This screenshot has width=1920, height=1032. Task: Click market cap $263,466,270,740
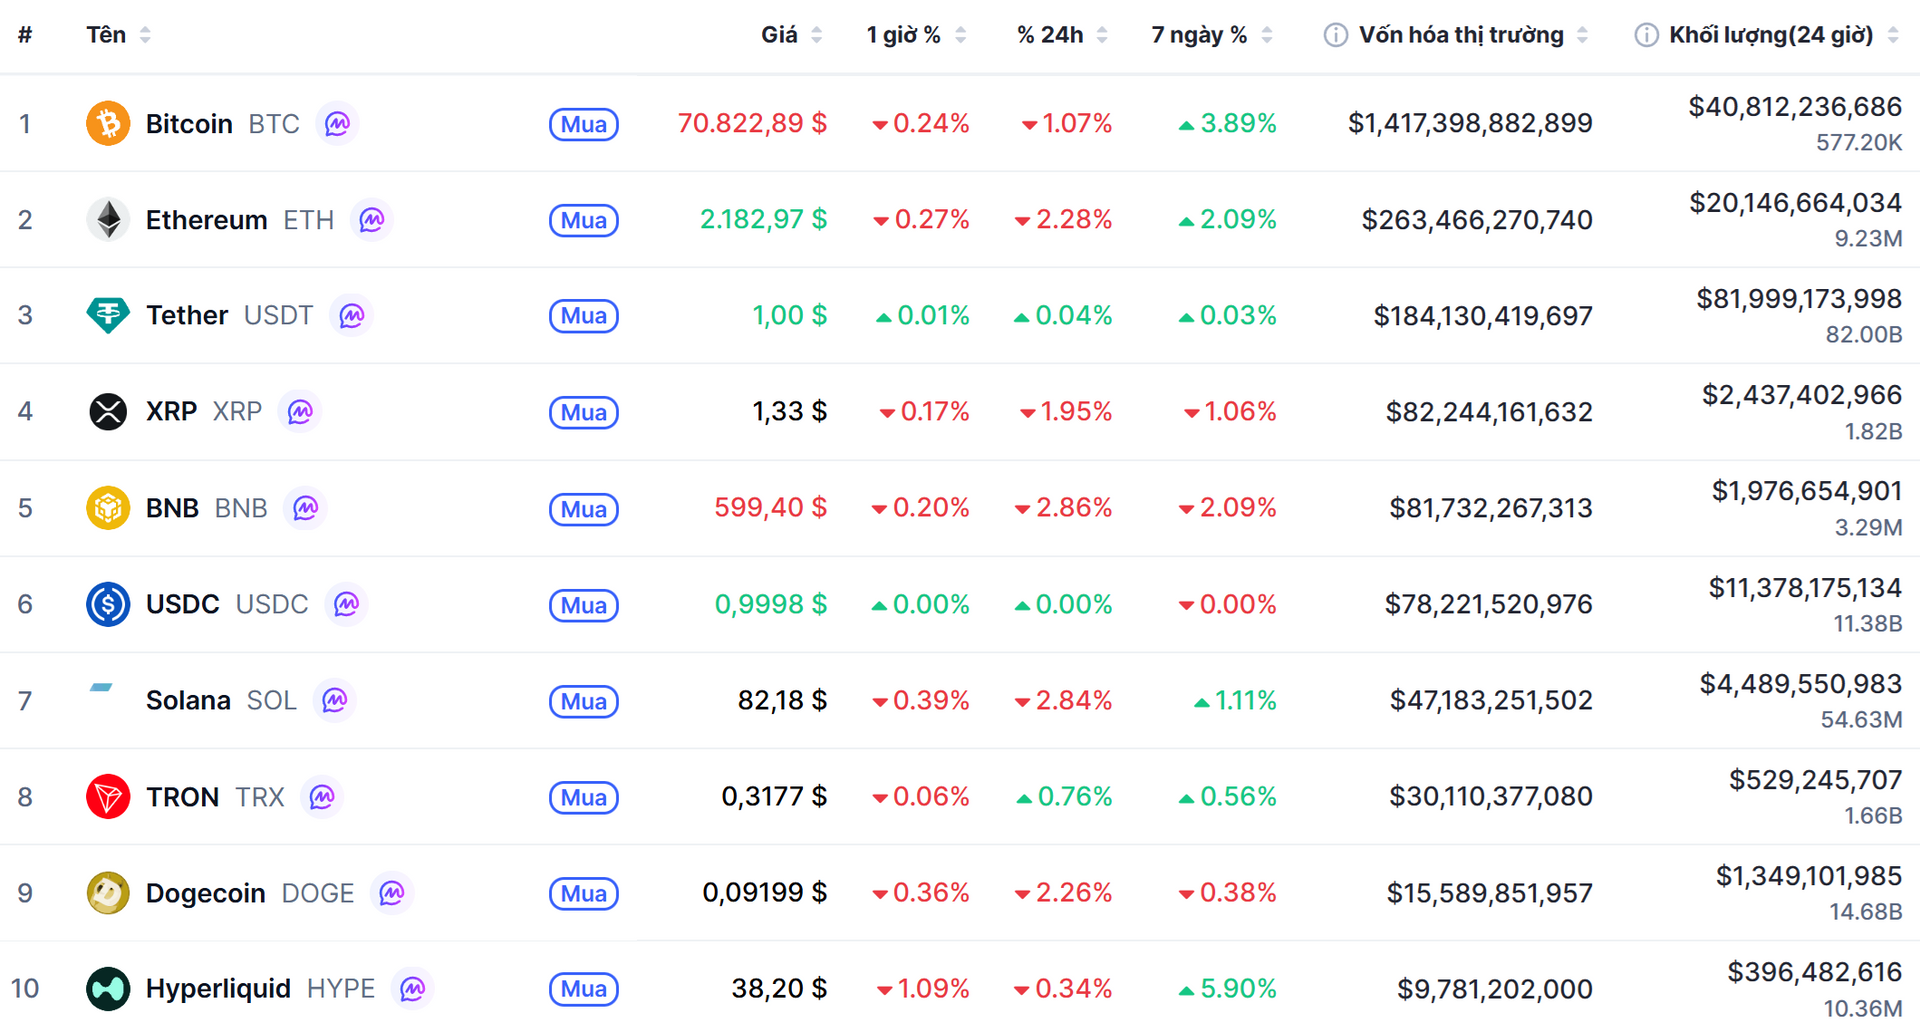(1477, 220)
